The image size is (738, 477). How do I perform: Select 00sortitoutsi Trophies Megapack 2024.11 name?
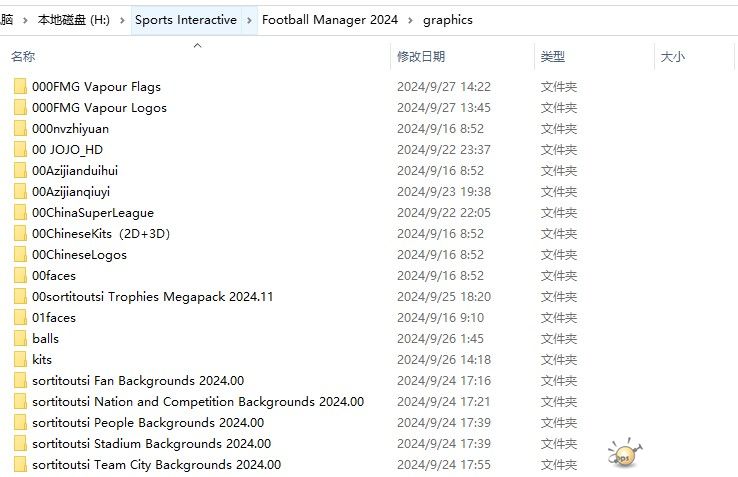152,297
